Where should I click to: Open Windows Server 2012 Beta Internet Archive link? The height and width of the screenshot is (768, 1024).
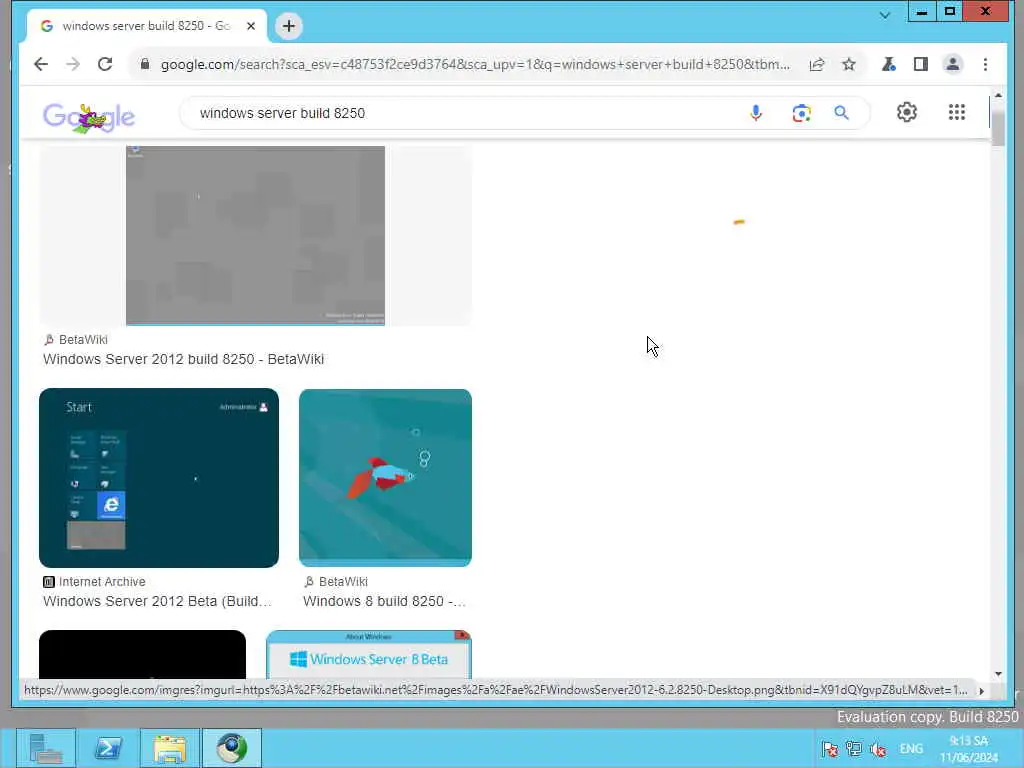coord(157,601)
